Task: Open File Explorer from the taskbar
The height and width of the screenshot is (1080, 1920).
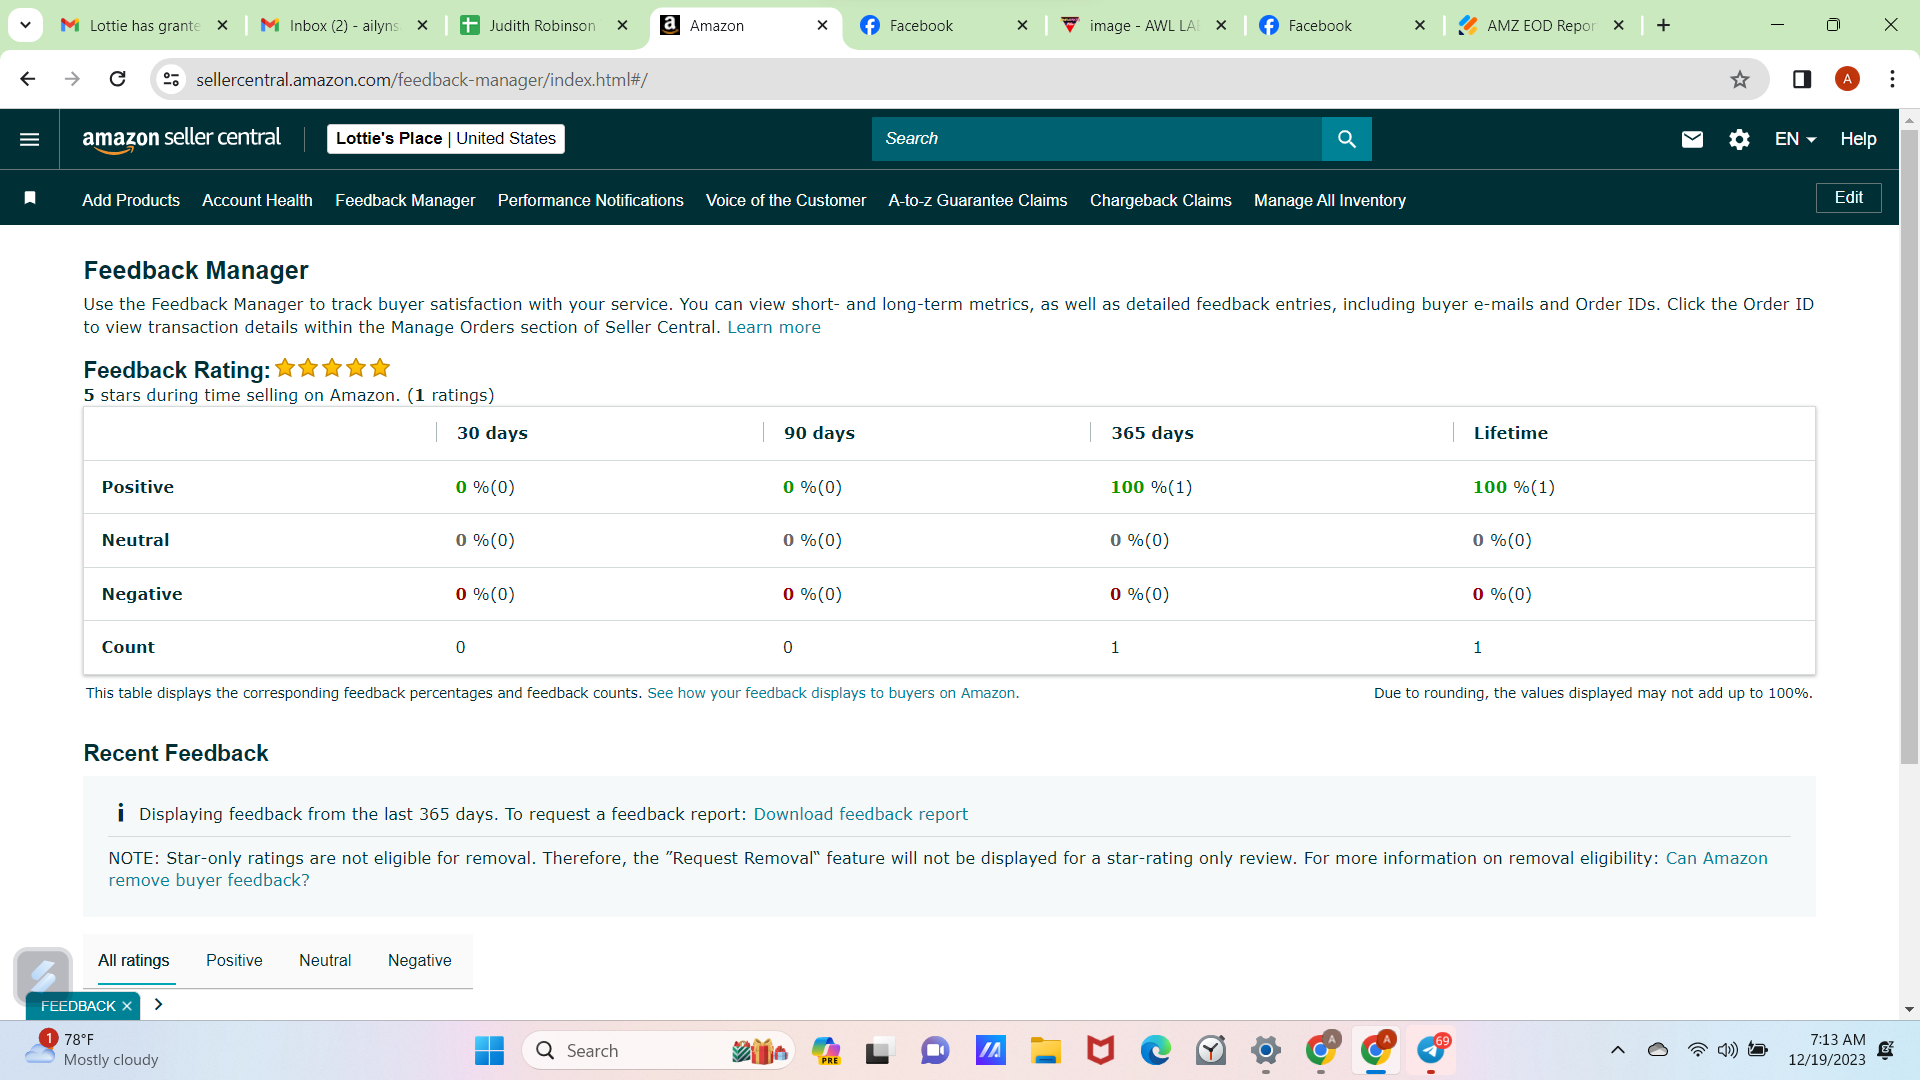Action: point(1045,1051)
